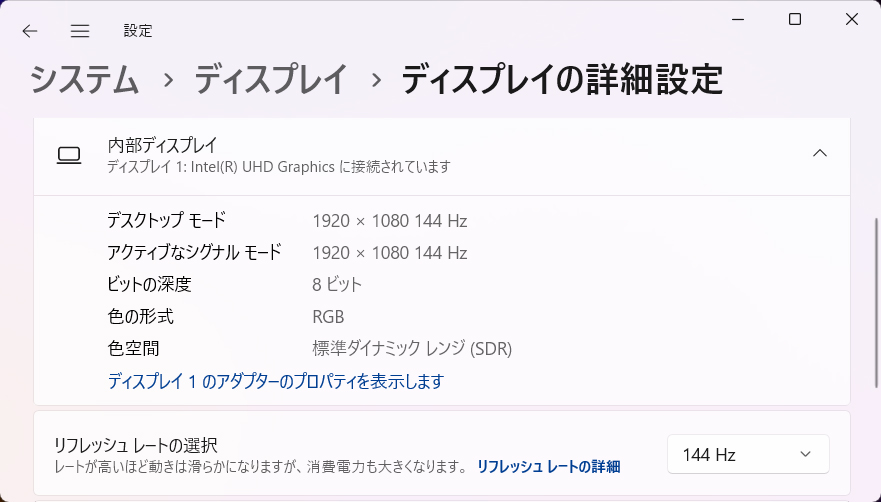Open ディスプレイ 1 のアダプターのプロパティ link
881x502 pixels.
275,382
